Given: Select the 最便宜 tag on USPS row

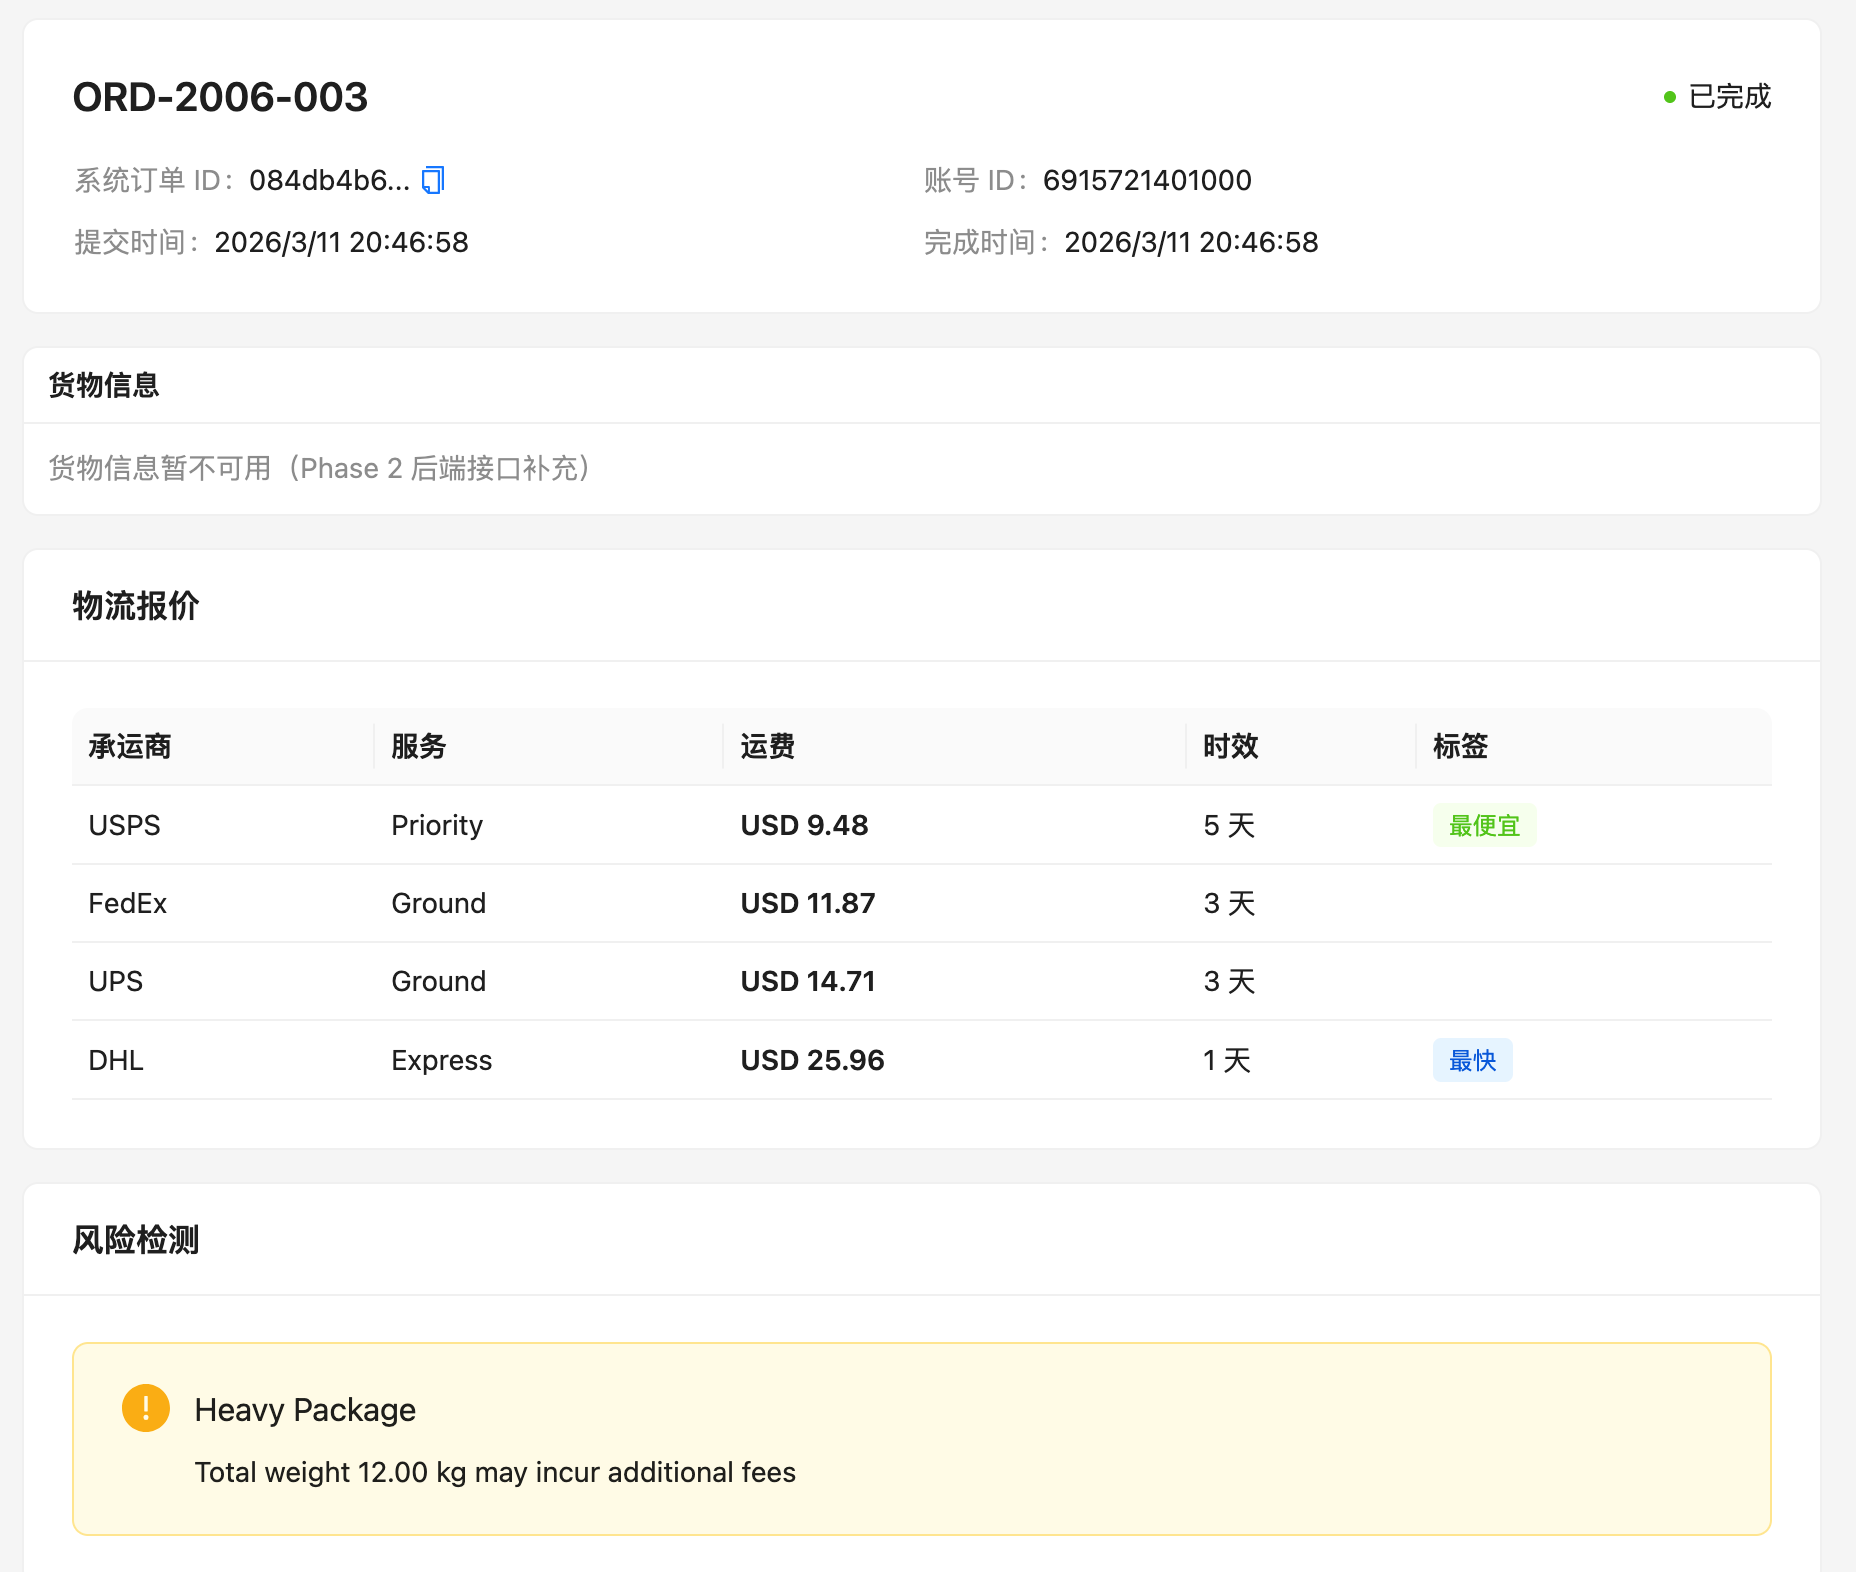Looking at the screenshot, I should pyautogui.click(x=1484, y=826).
